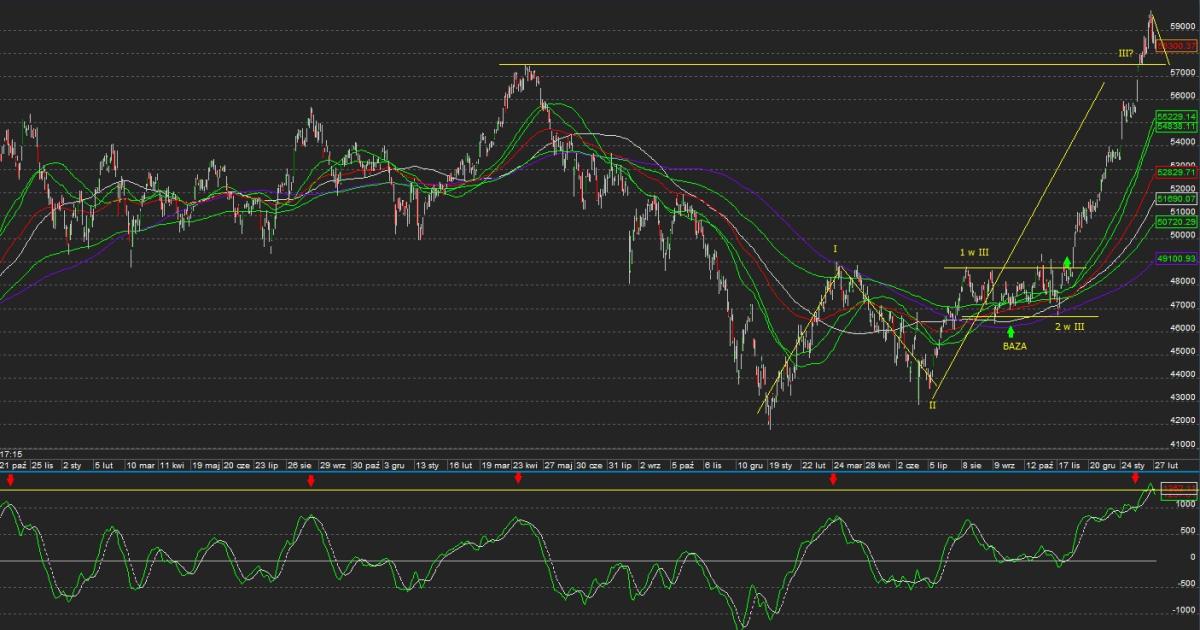Select the red arrow marker under 24 sty
This screenshot has height=630, width=1200.
[x=1135, y=481]
